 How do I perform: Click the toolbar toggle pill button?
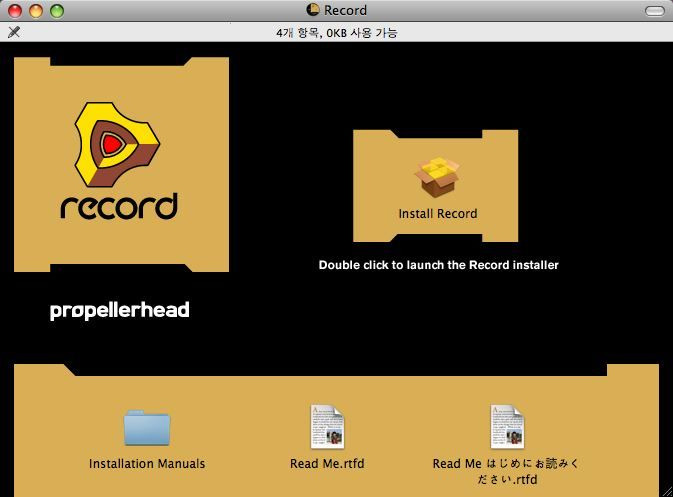click(x=655, y=11)
